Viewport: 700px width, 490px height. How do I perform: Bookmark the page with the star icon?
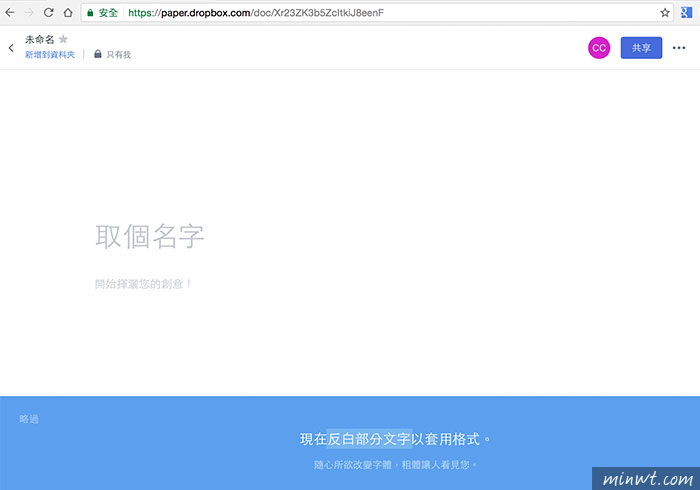(x=665, y=12)
